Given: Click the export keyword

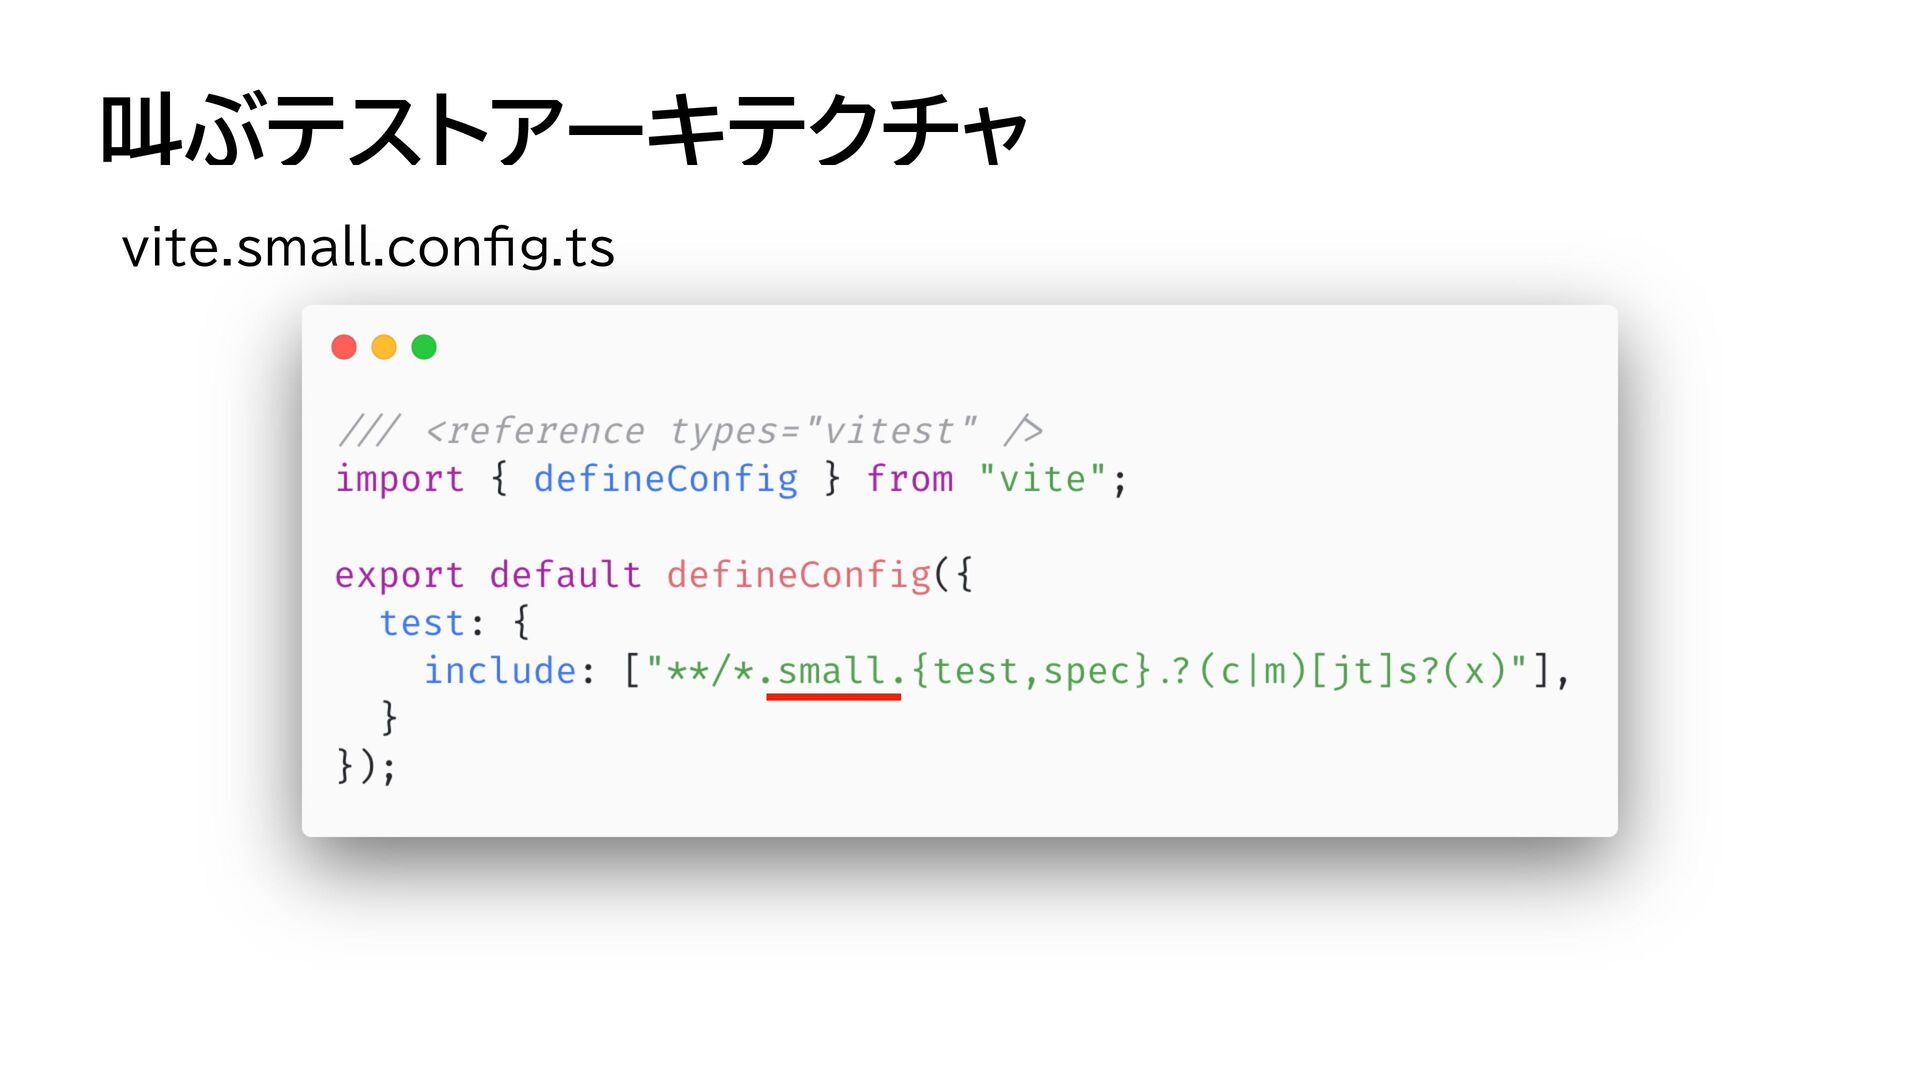Looking at the screenshot, I should [400, 575].
